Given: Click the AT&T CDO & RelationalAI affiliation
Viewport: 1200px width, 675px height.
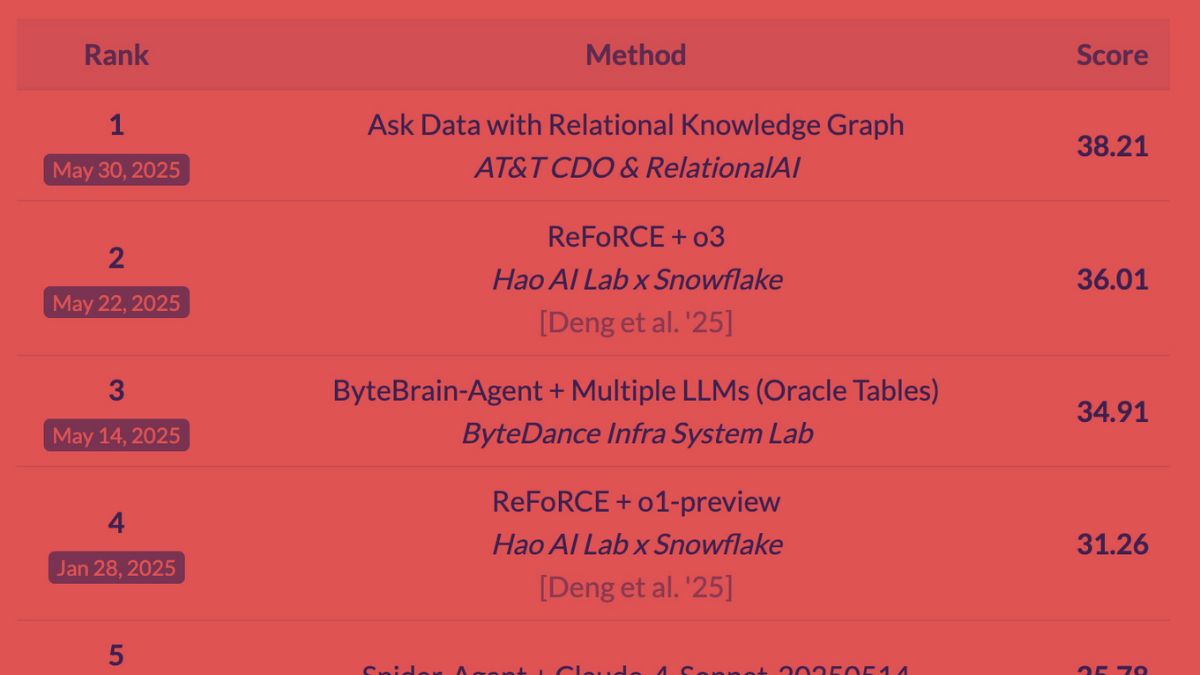Looking at the screenshot, I should coord(635,168).
